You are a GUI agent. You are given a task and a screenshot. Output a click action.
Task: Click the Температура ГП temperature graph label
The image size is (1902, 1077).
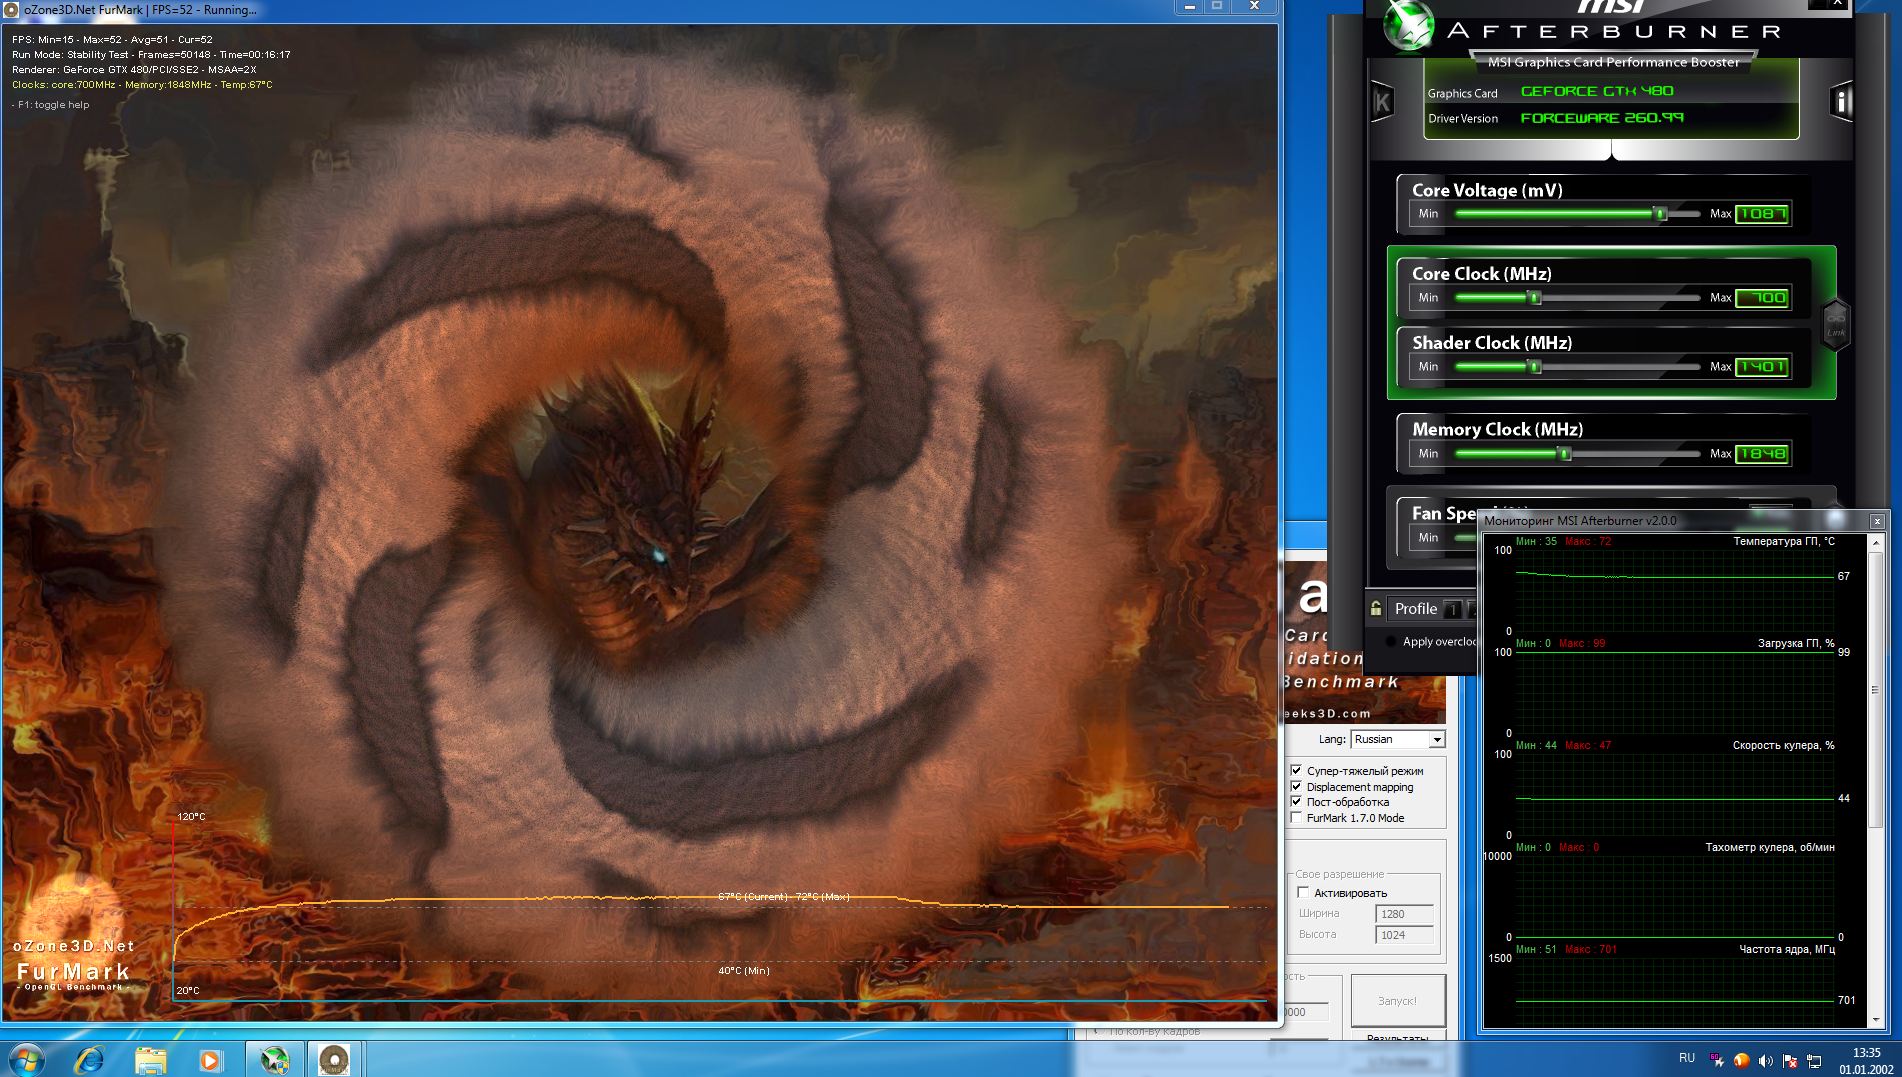[1784, 542]
